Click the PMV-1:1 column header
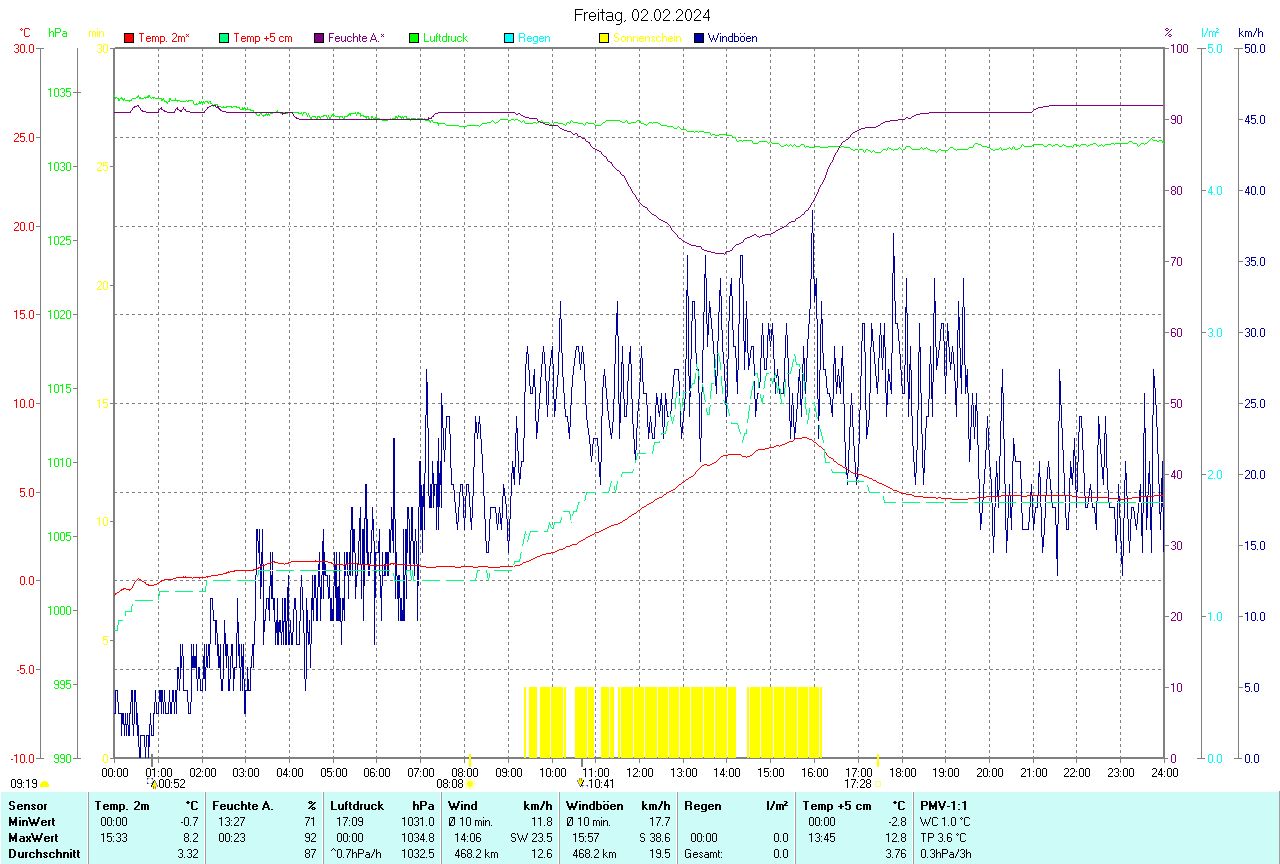The width and height of the screenshot is (1280, 864). click(x=944, y=806)
